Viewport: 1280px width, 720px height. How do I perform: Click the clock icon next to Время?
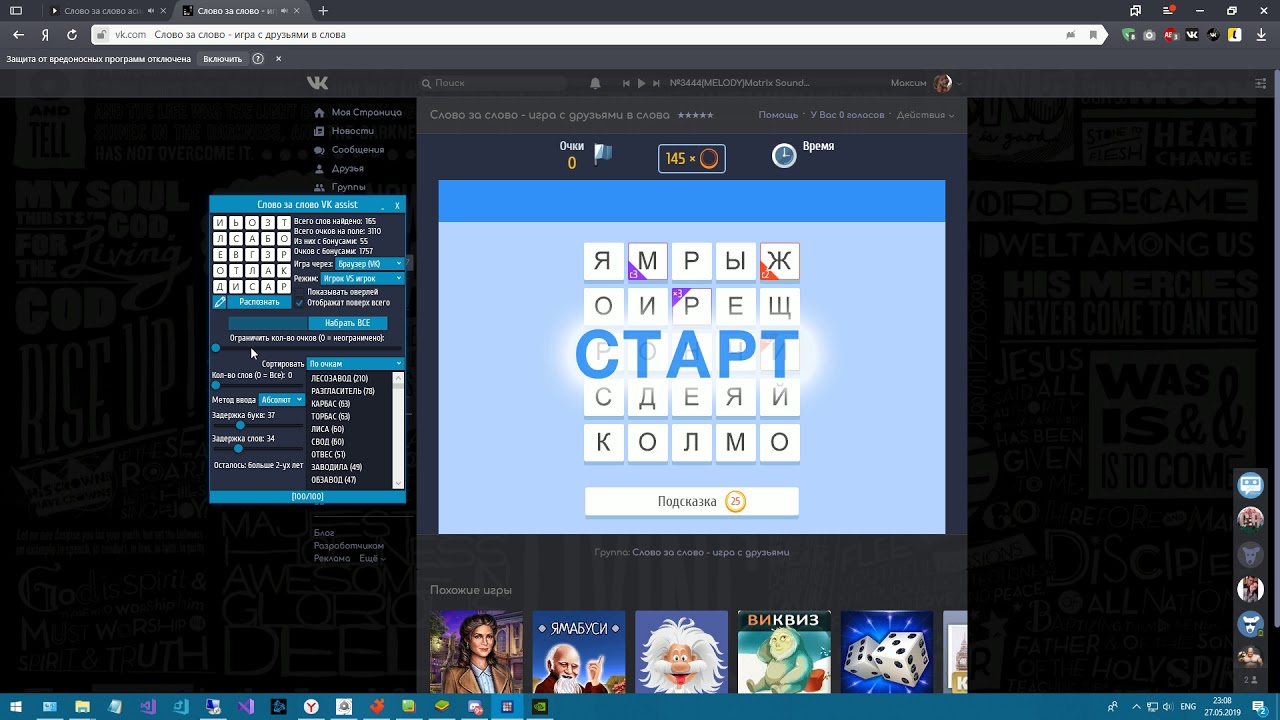(784, 155)
